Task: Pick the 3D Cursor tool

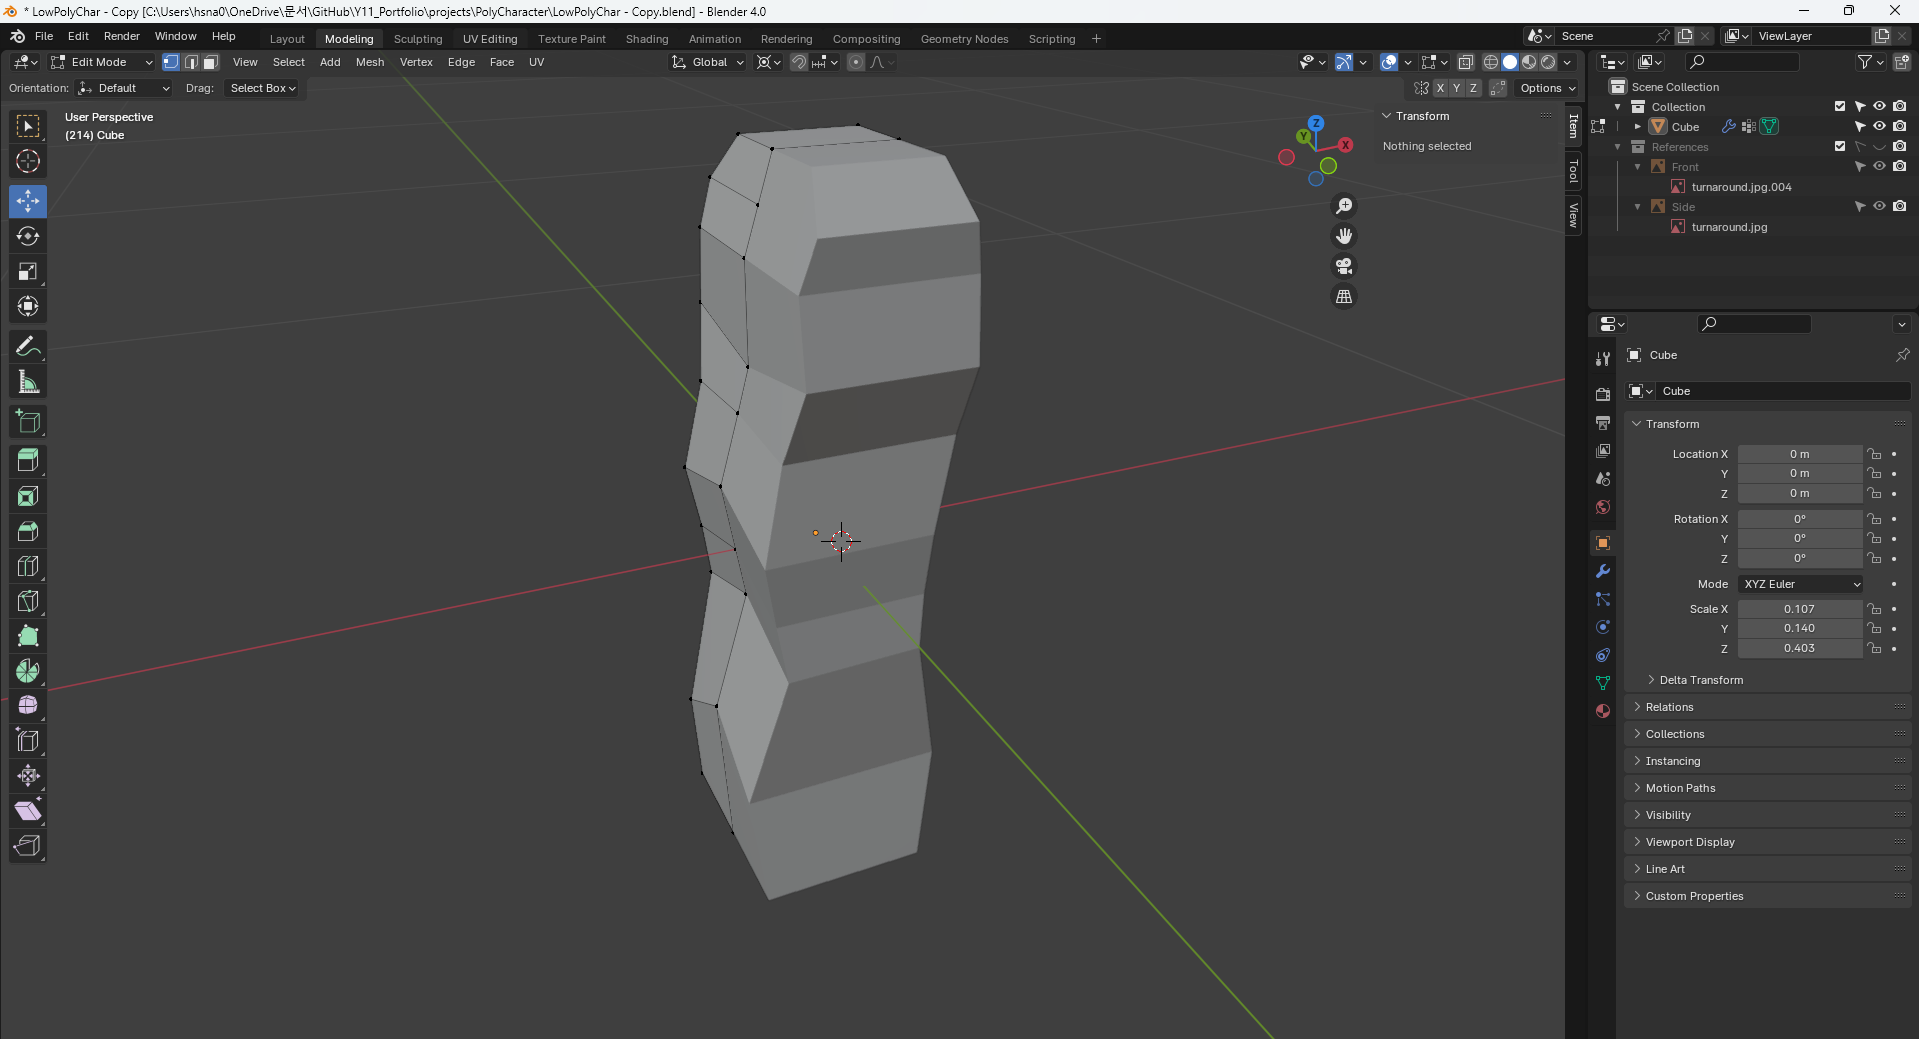Action: click(x=28, y=161)
